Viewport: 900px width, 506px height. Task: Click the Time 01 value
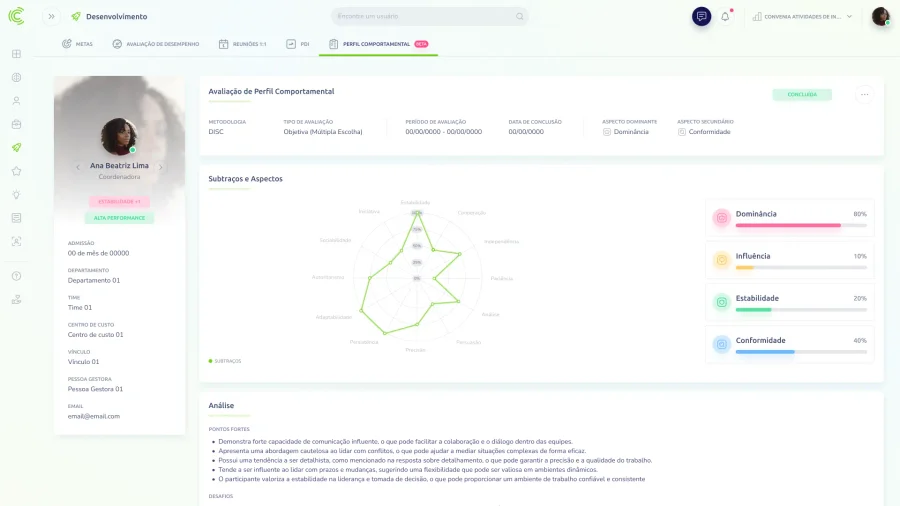click(x=80, y=308)
